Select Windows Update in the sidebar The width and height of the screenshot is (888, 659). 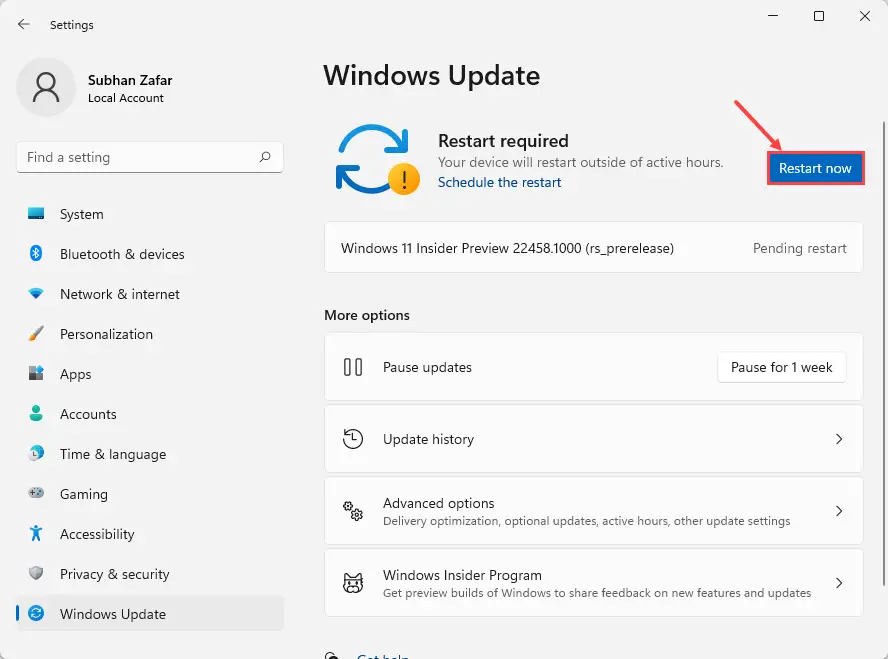coord(150,614)
